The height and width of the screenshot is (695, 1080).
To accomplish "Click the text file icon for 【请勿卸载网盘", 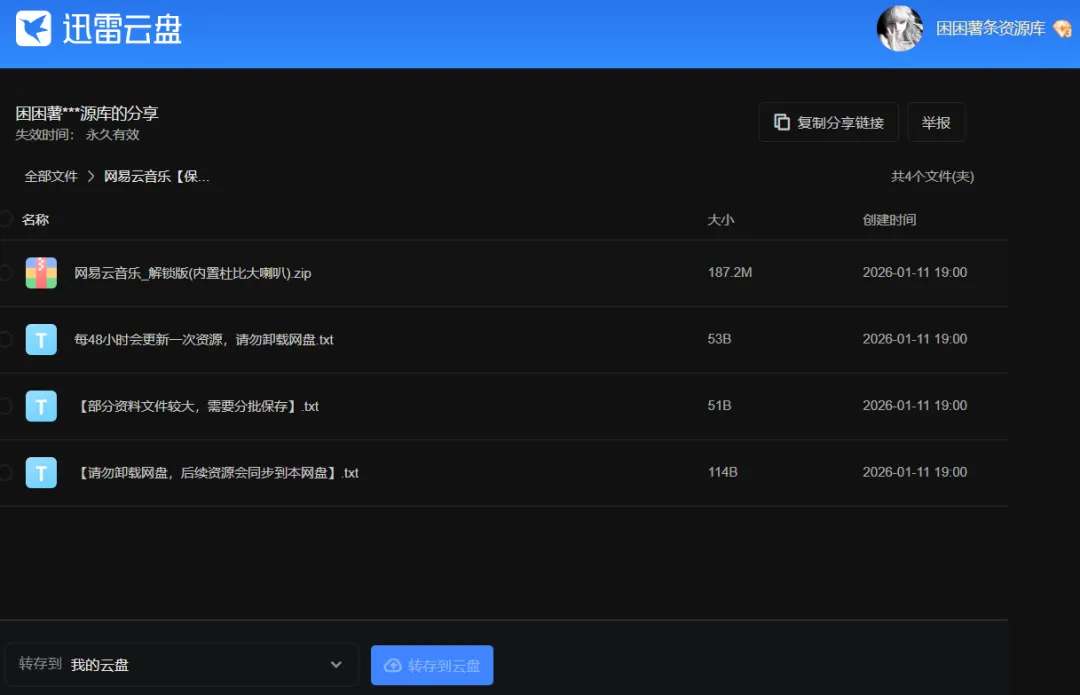I will click(x=41, y=473).
